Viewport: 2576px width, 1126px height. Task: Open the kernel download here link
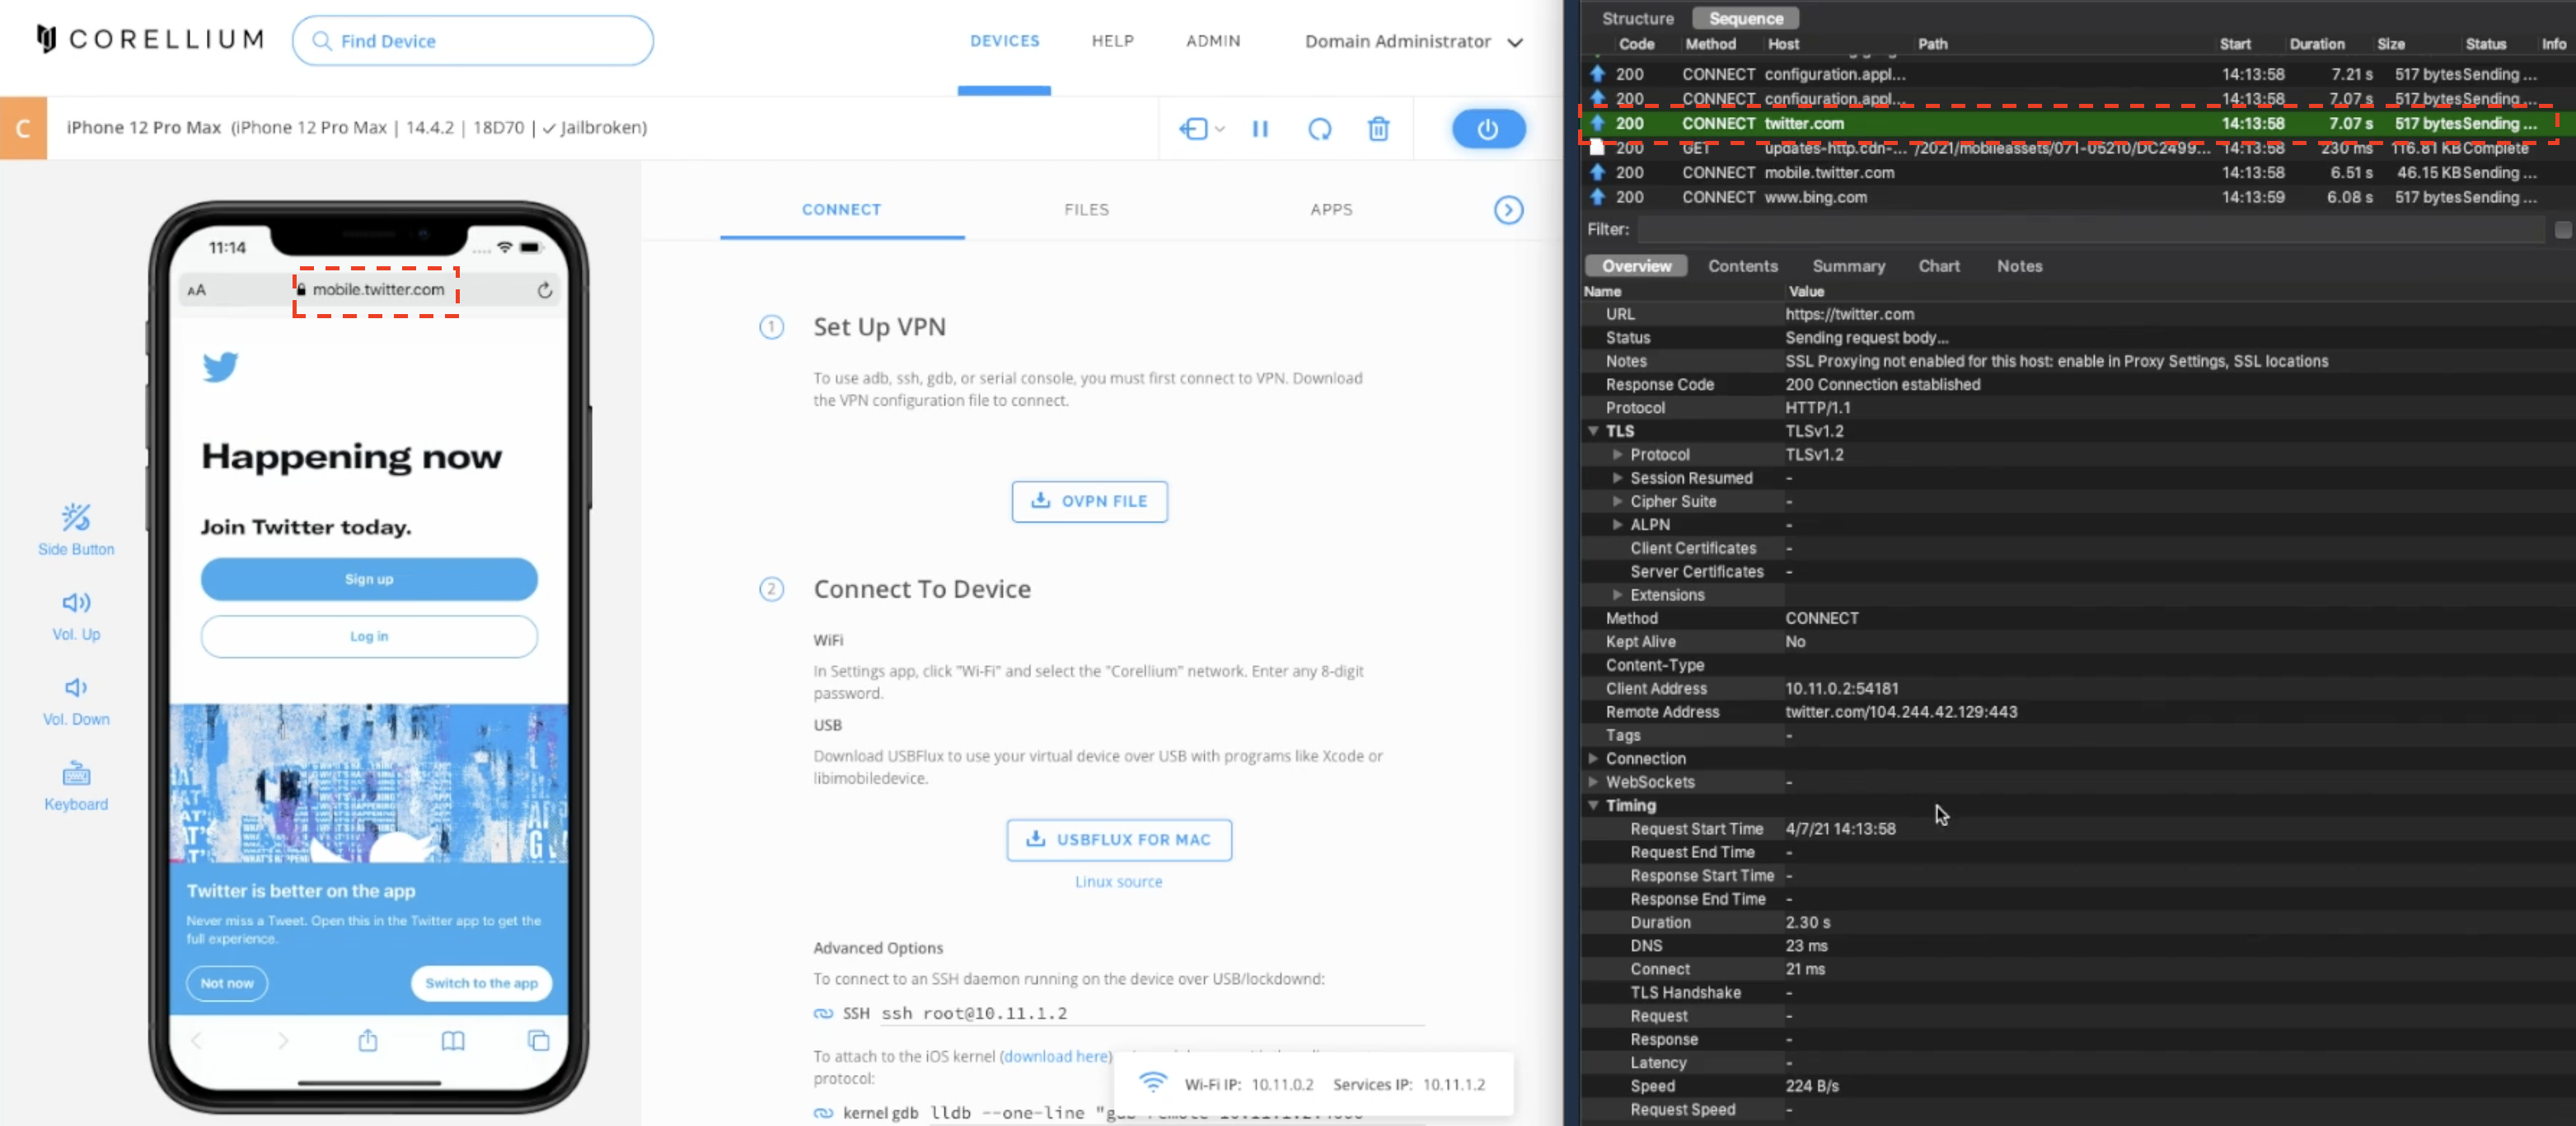click(x=1055, y=1056)
